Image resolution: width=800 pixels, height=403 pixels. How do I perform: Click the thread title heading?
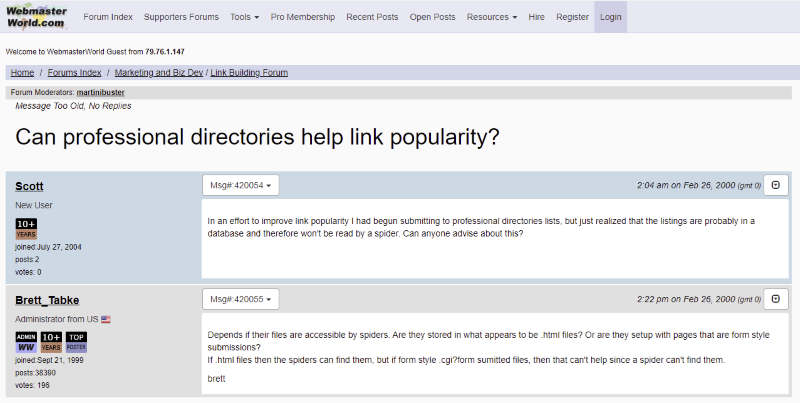[257, 137]
